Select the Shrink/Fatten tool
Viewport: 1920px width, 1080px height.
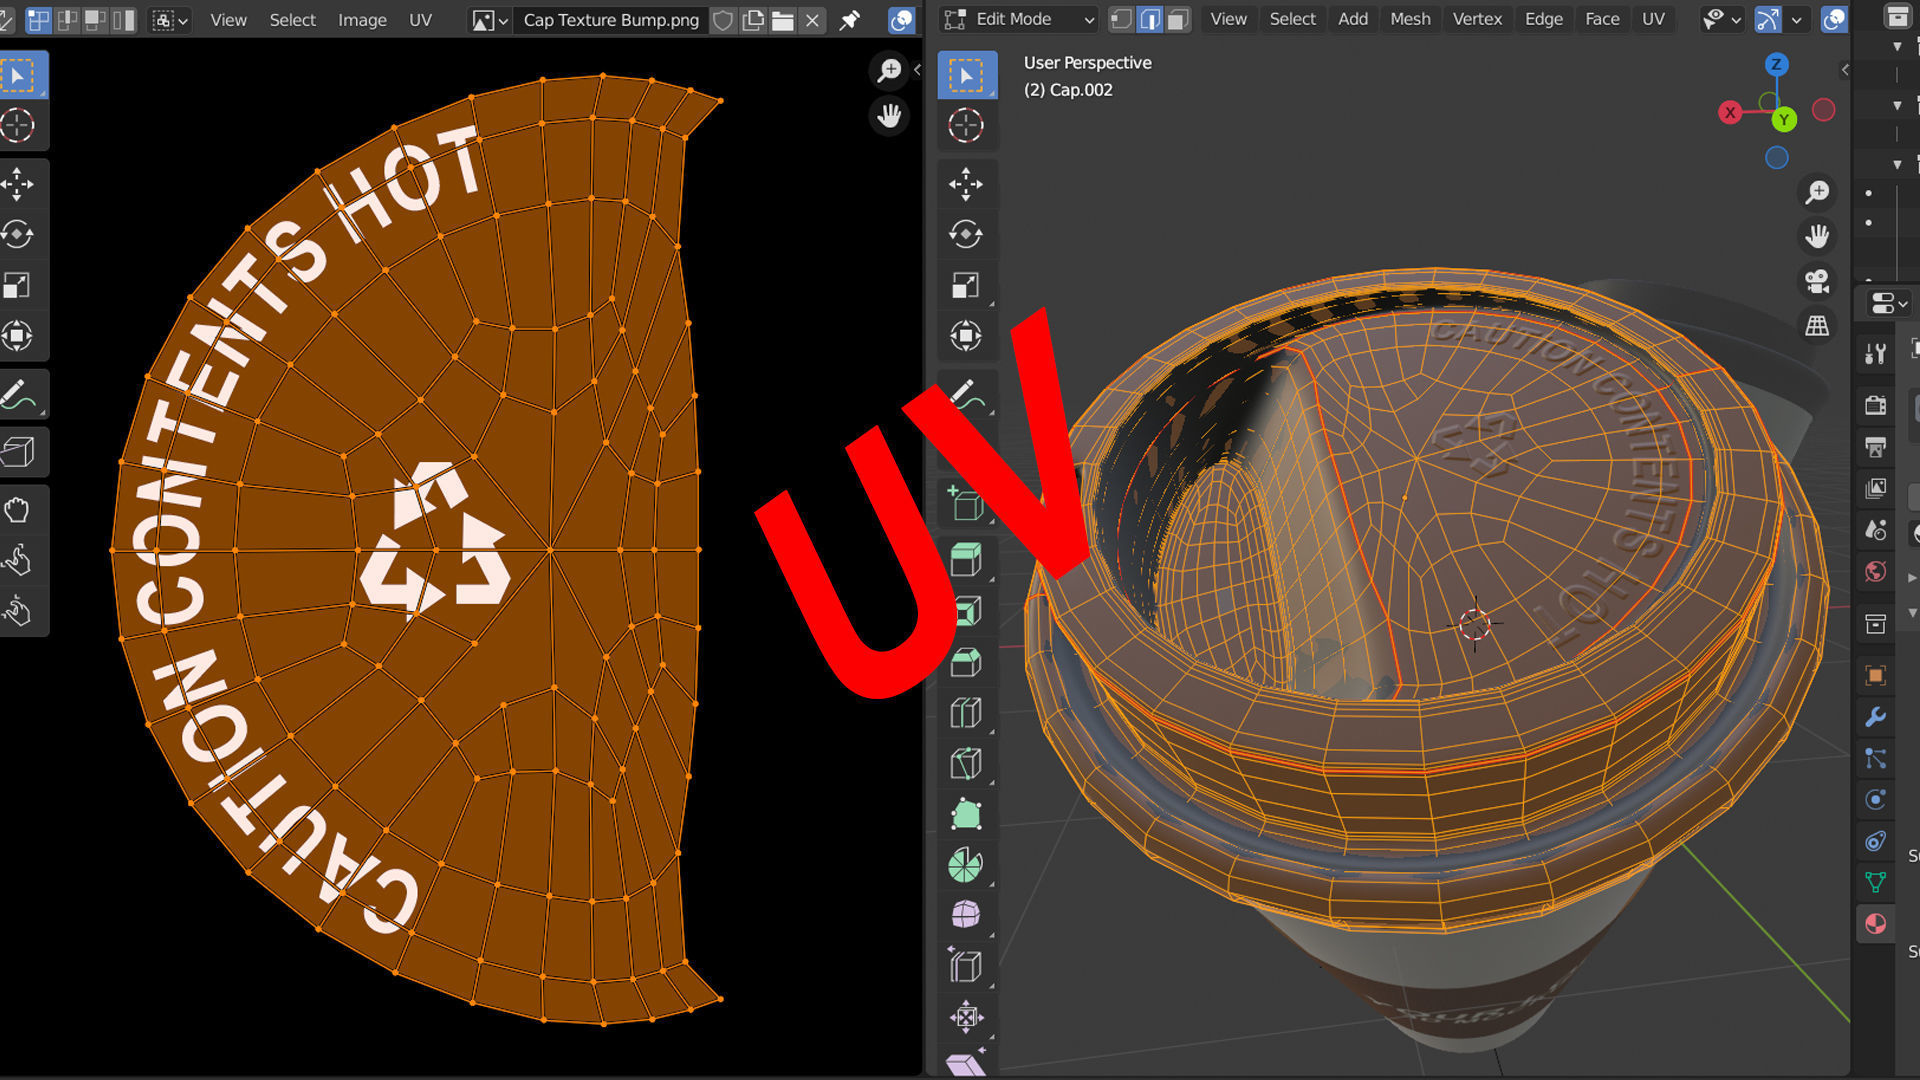[x=966, y=1017]
